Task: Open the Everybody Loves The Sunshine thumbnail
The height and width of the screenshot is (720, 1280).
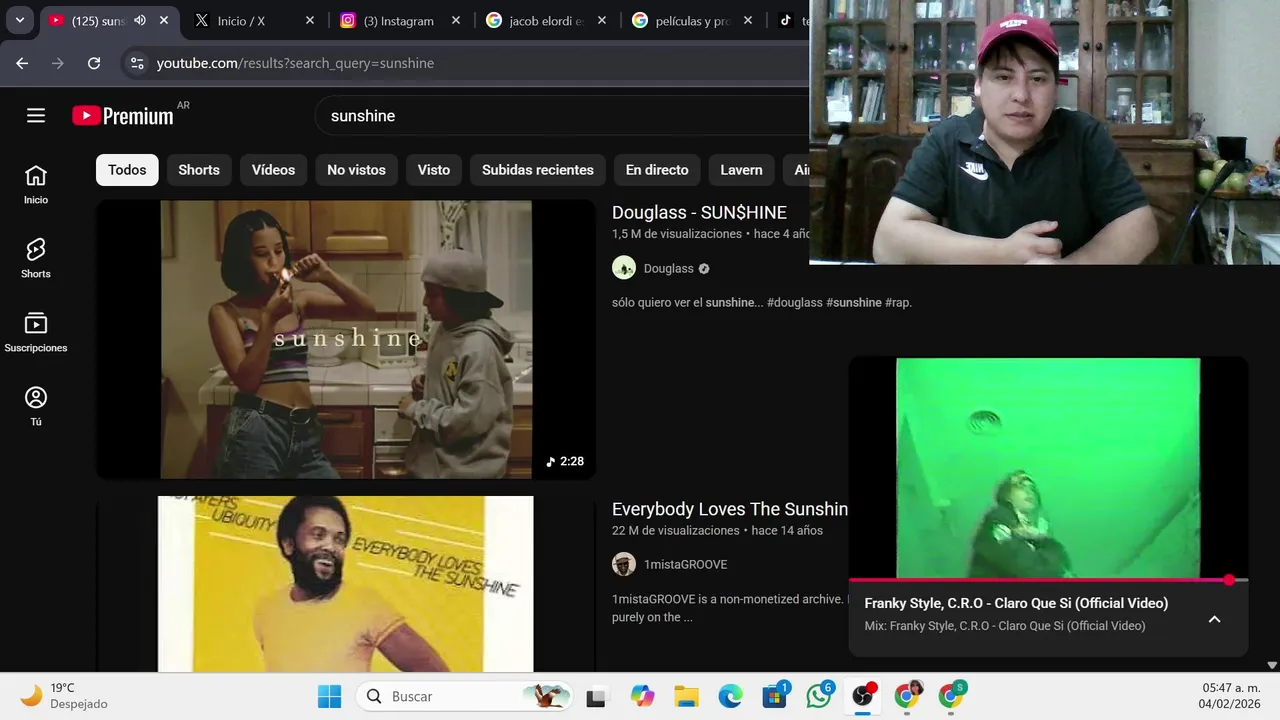Action: (x=346, y=584)
